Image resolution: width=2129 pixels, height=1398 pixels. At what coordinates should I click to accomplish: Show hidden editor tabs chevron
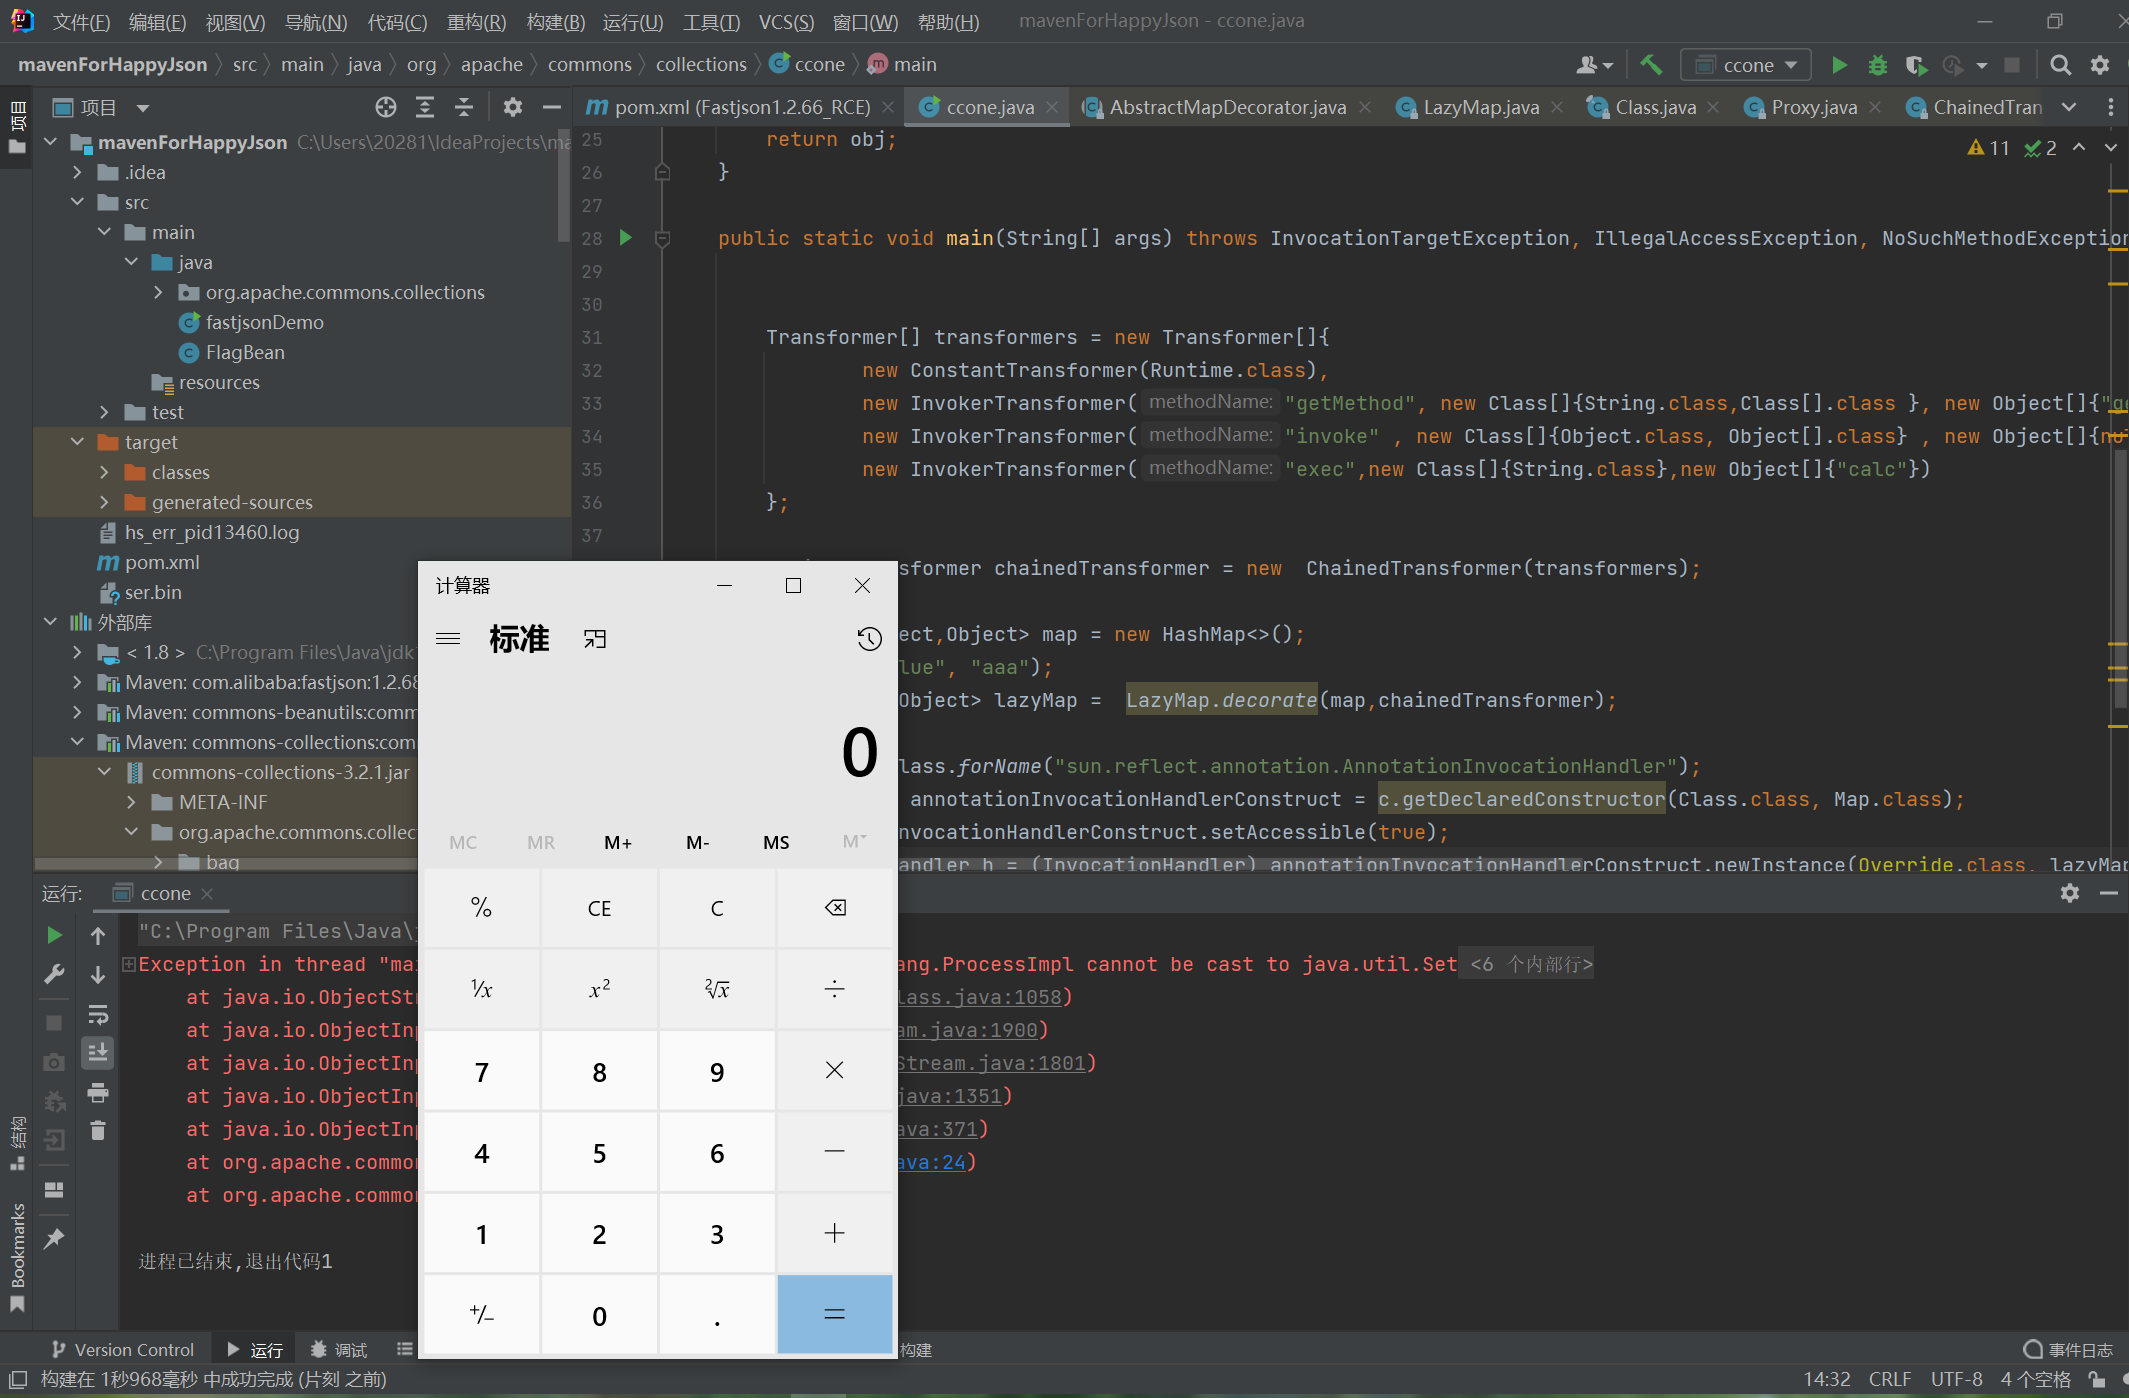coord(2069,107)
